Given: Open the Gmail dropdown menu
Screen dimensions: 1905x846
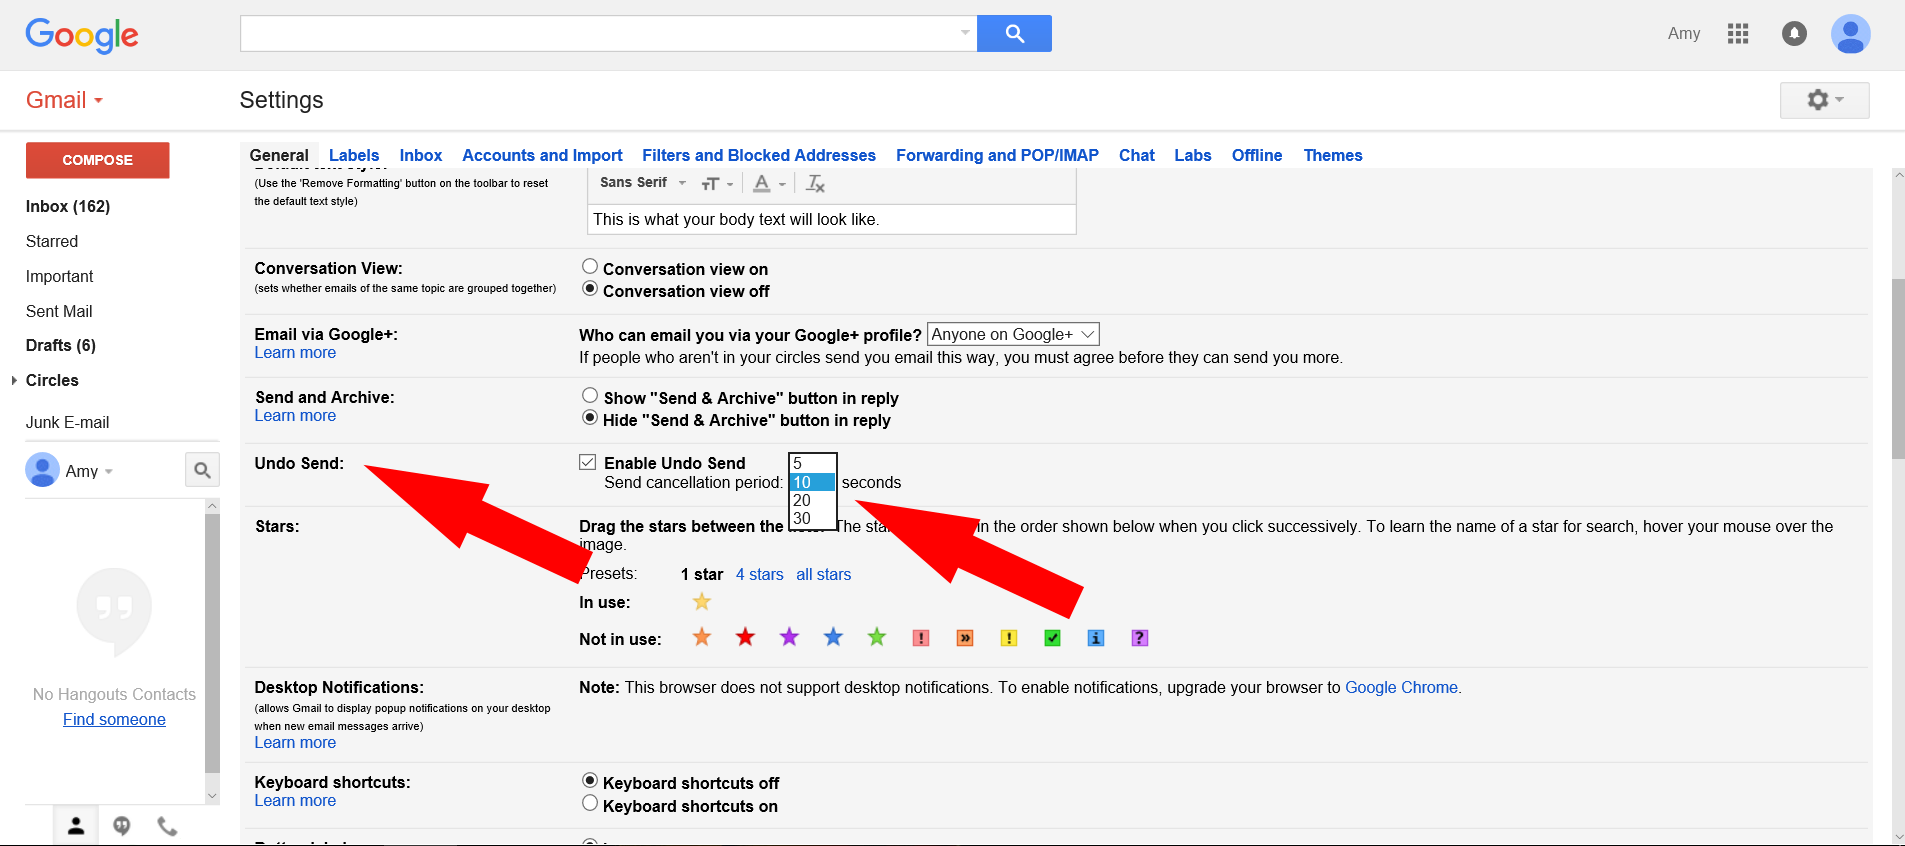Looking at the screenshot, I should pos(65,100).
